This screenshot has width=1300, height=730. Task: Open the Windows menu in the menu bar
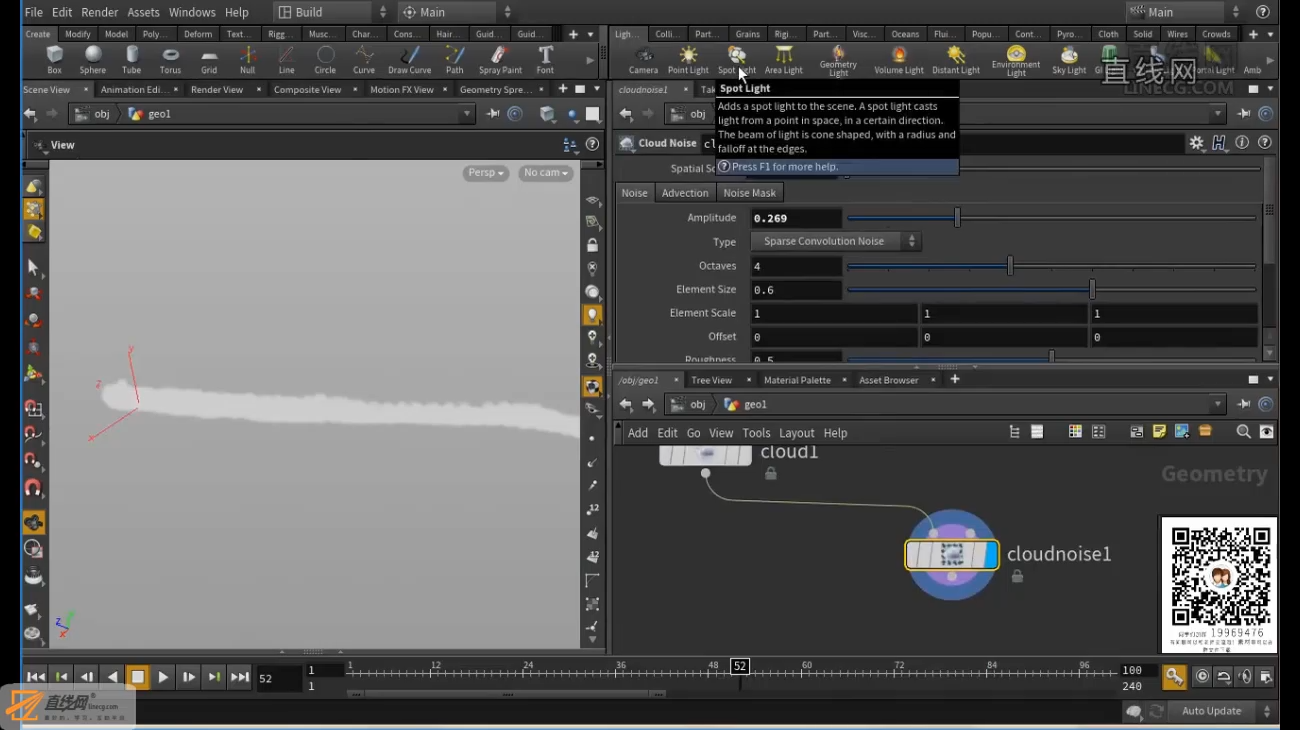(x=192, y=12)
